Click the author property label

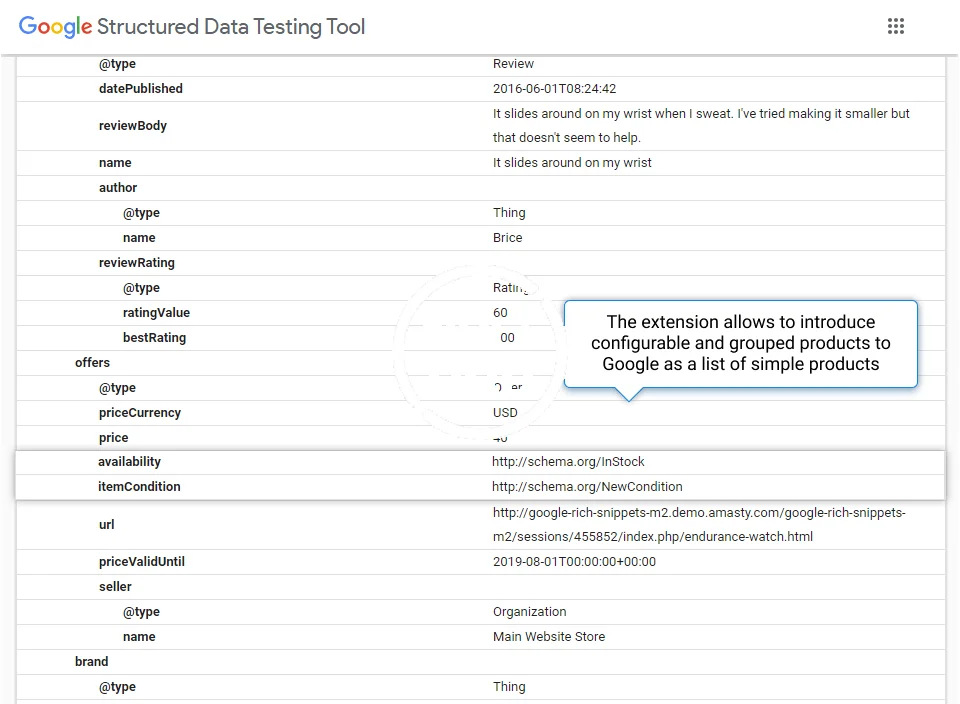click(118, 188)
